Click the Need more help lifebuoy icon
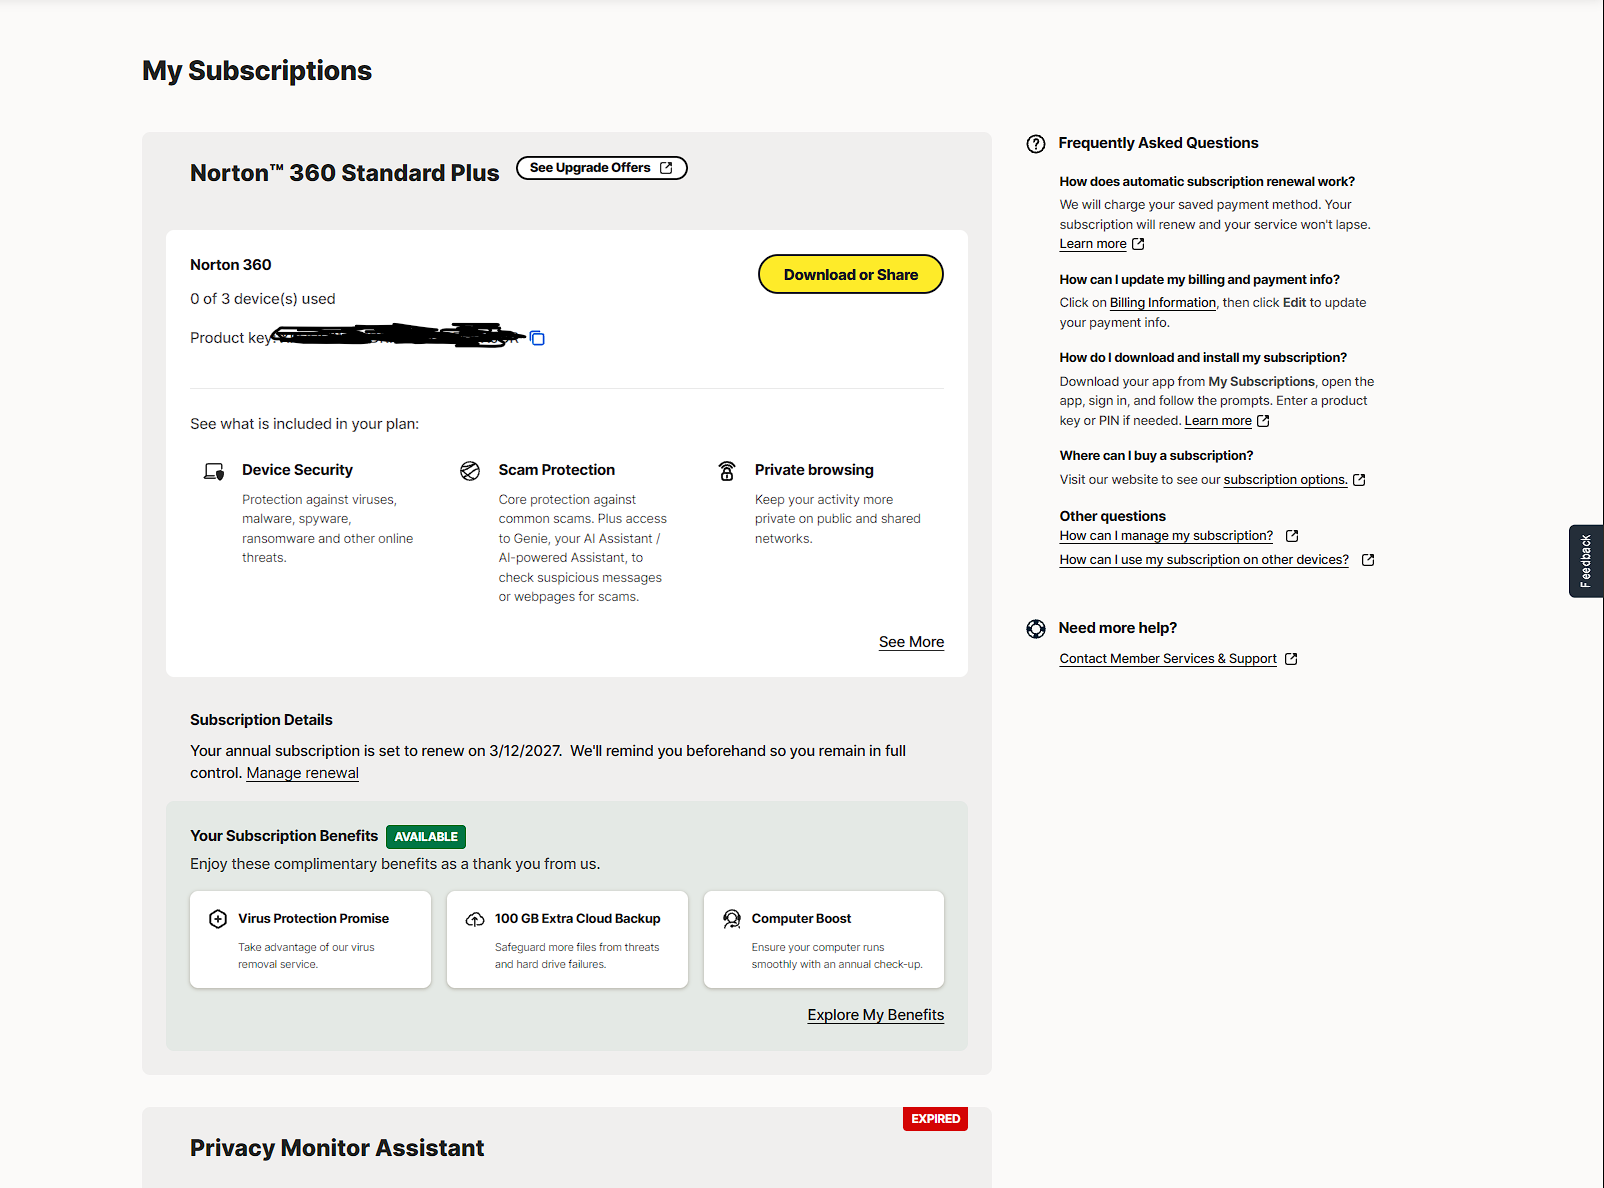This screenshot has height=1188, width=1604. [x=1036, y=629]
